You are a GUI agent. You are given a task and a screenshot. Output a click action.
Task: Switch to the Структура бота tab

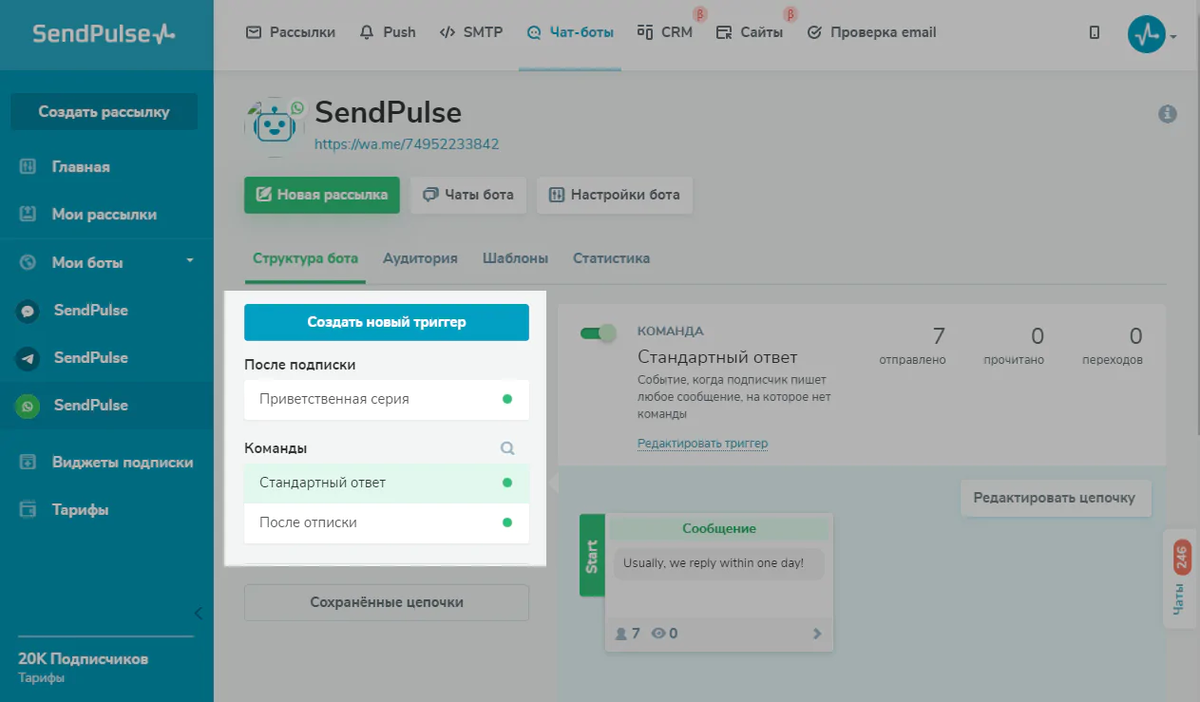point(305,258)
